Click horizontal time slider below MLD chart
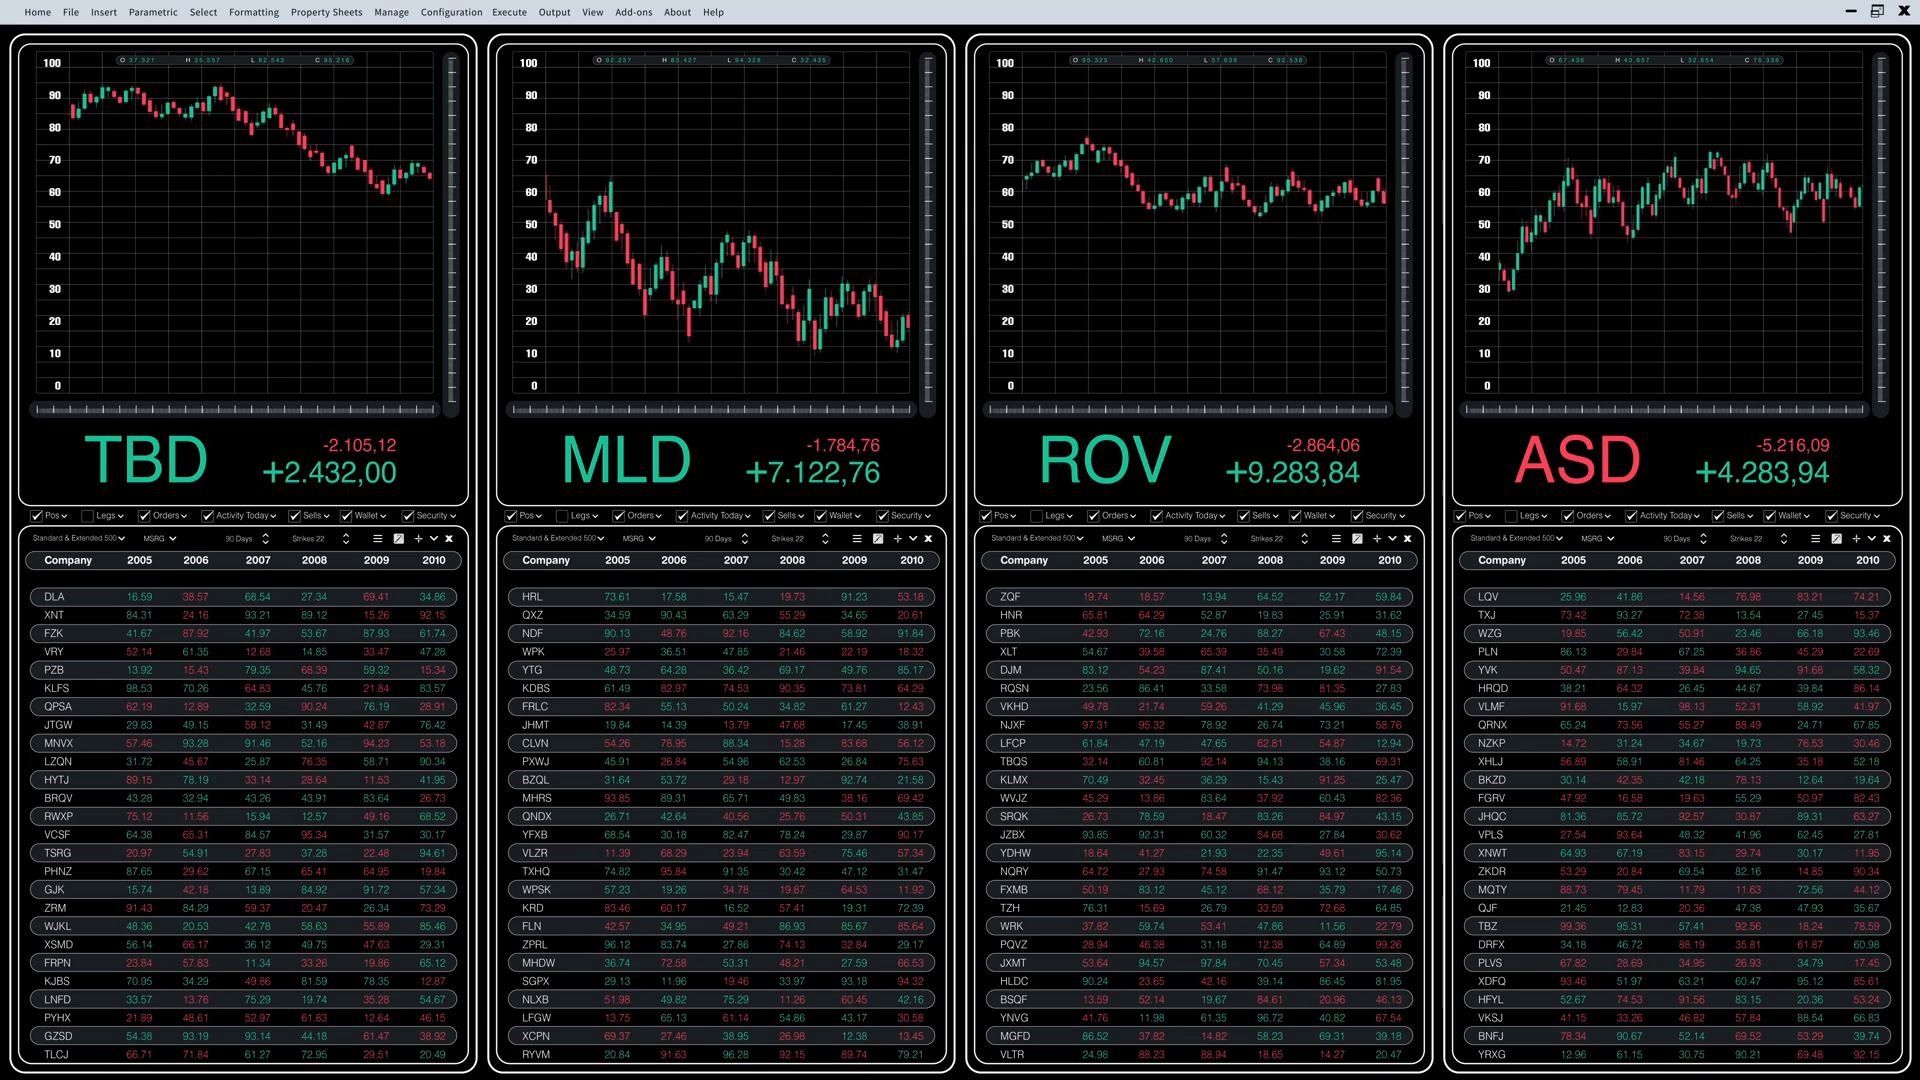Image resolution: width=1920 pixels, height=1080 pixels. (712, 409)
